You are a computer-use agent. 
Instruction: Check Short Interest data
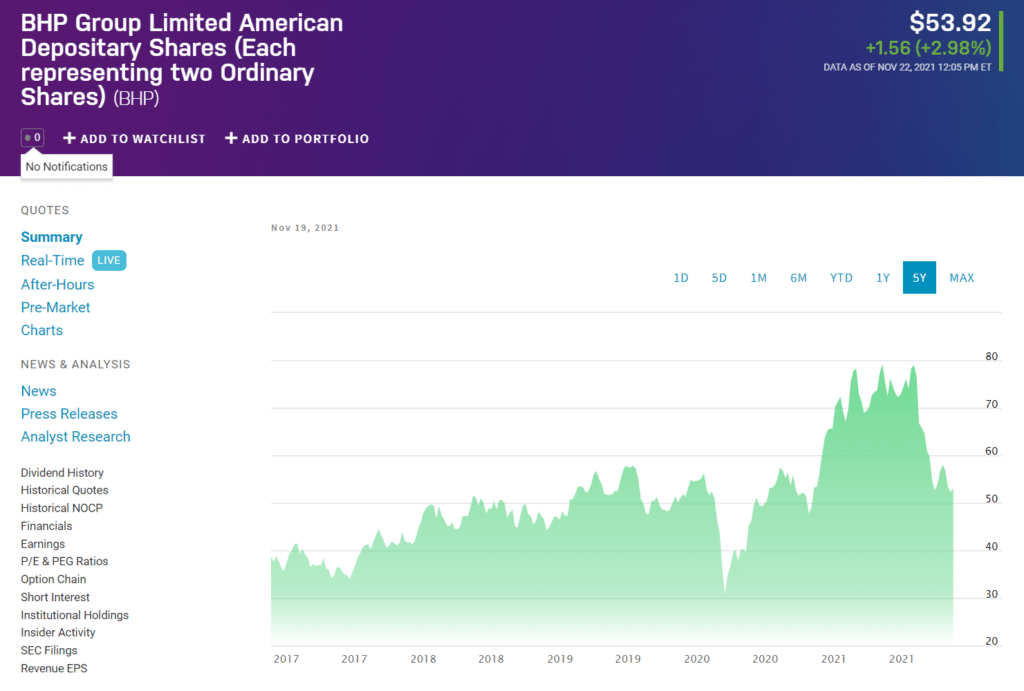(56, 598)
